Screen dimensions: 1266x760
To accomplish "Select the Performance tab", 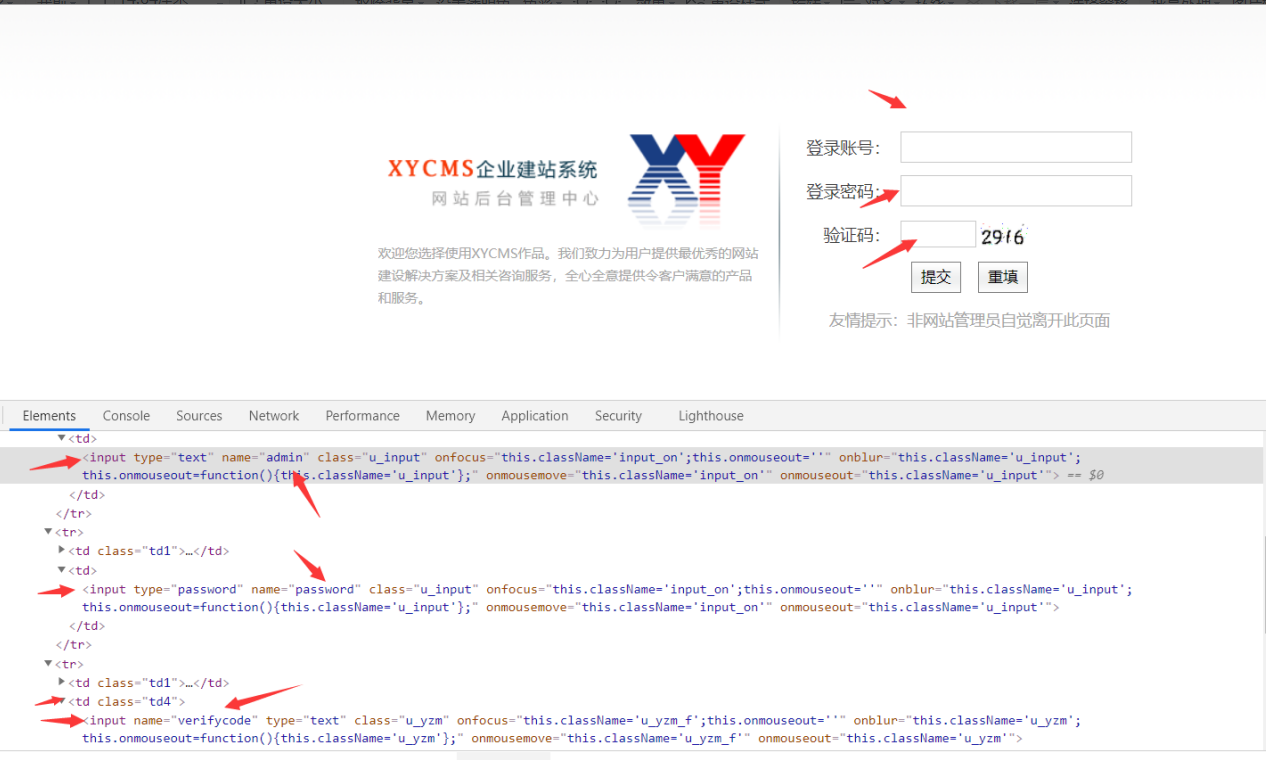I will [x=362, y=416].
